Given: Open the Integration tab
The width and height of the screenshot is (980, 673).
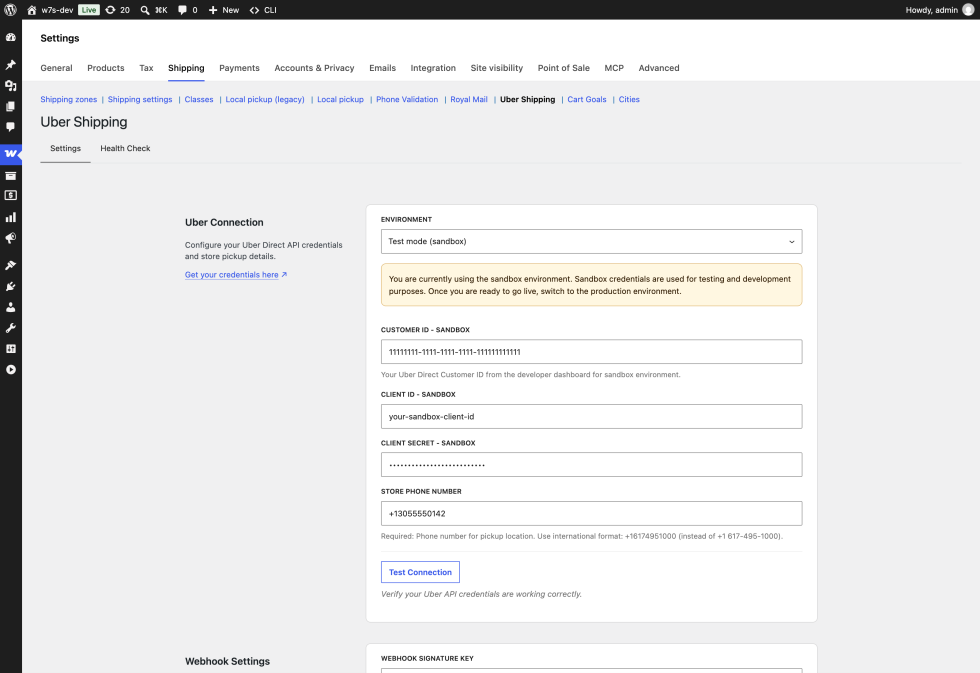Looking at the screenshot, I should (433, 68).
